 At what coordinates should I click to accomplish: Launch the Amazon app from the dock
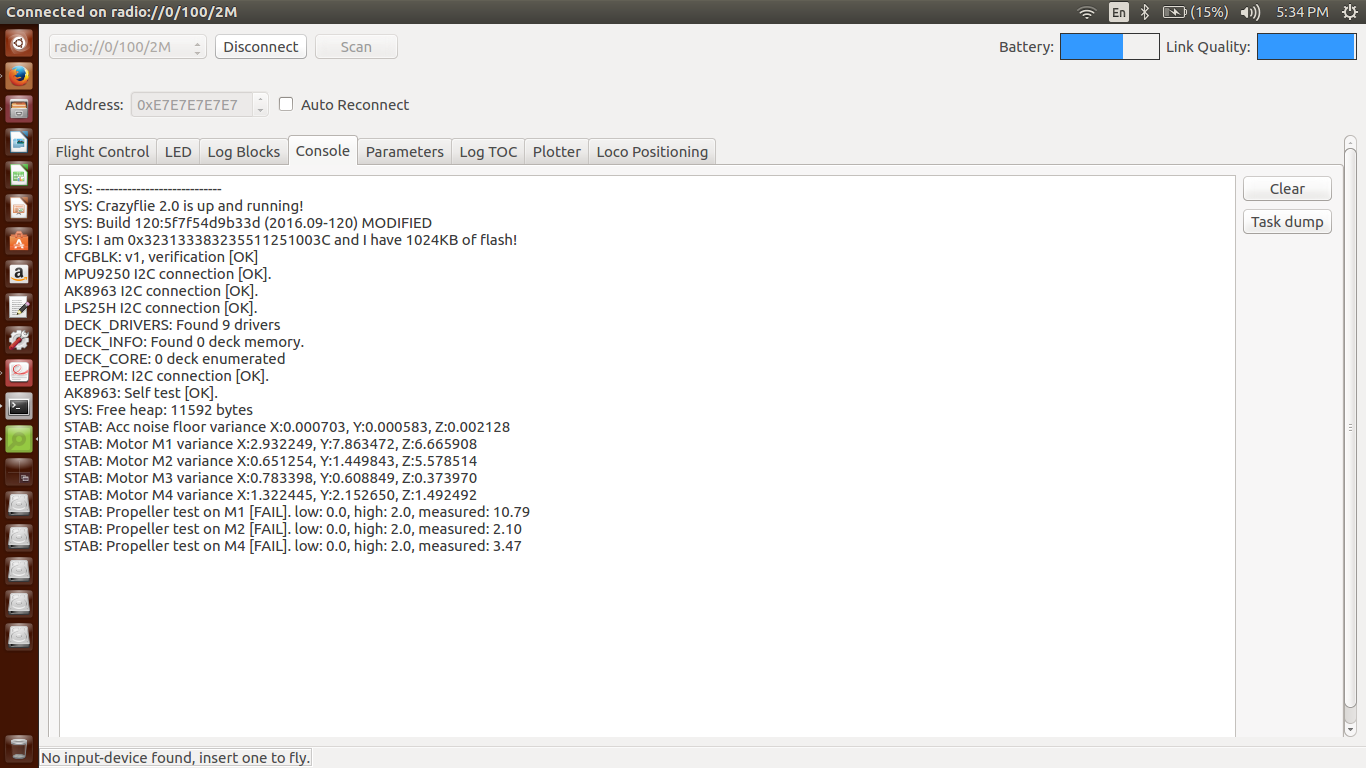19,274
